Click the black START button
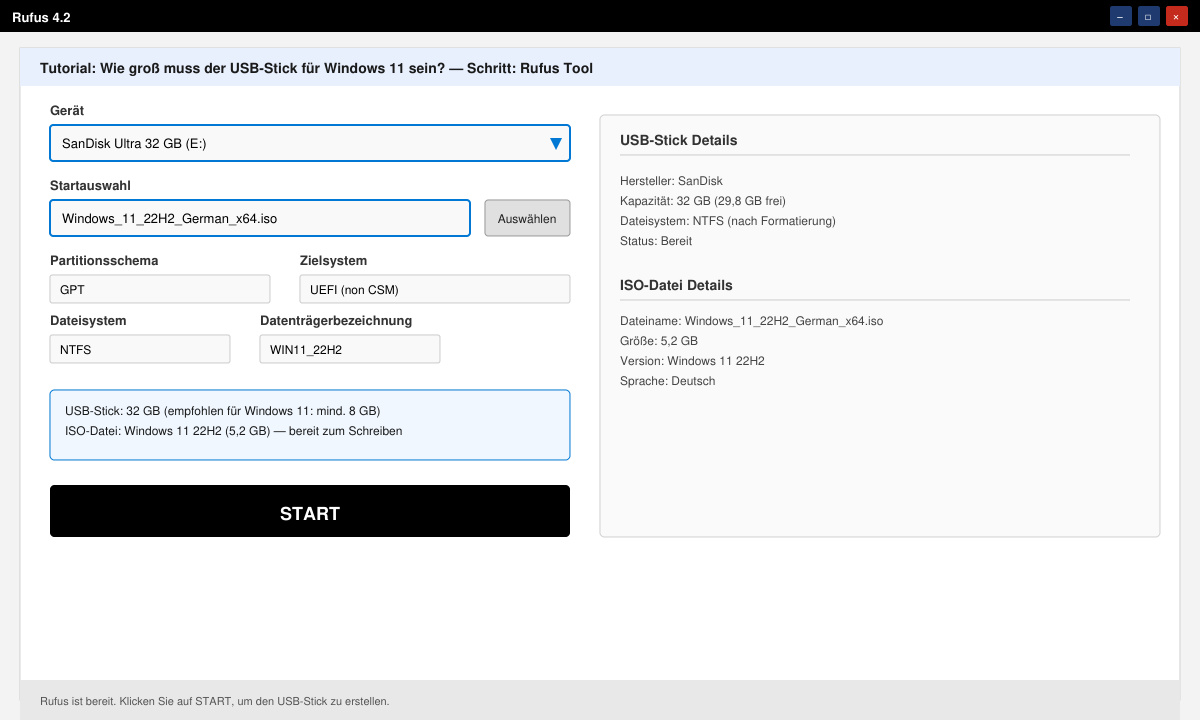Screen dimensions: 1200x720 tap(310, 511)
